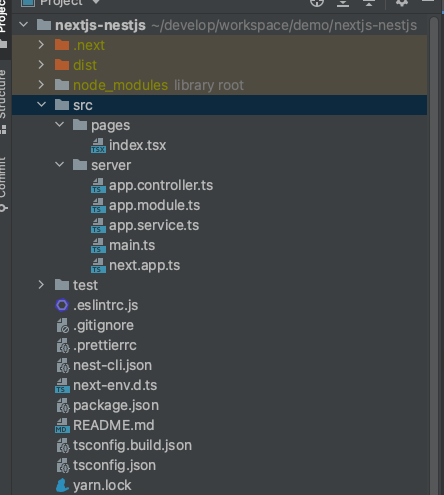Collapse the nextjs-nestjs root folder
Screen dimensions: 444x495
pyautogui.click(x=23, y=25)
